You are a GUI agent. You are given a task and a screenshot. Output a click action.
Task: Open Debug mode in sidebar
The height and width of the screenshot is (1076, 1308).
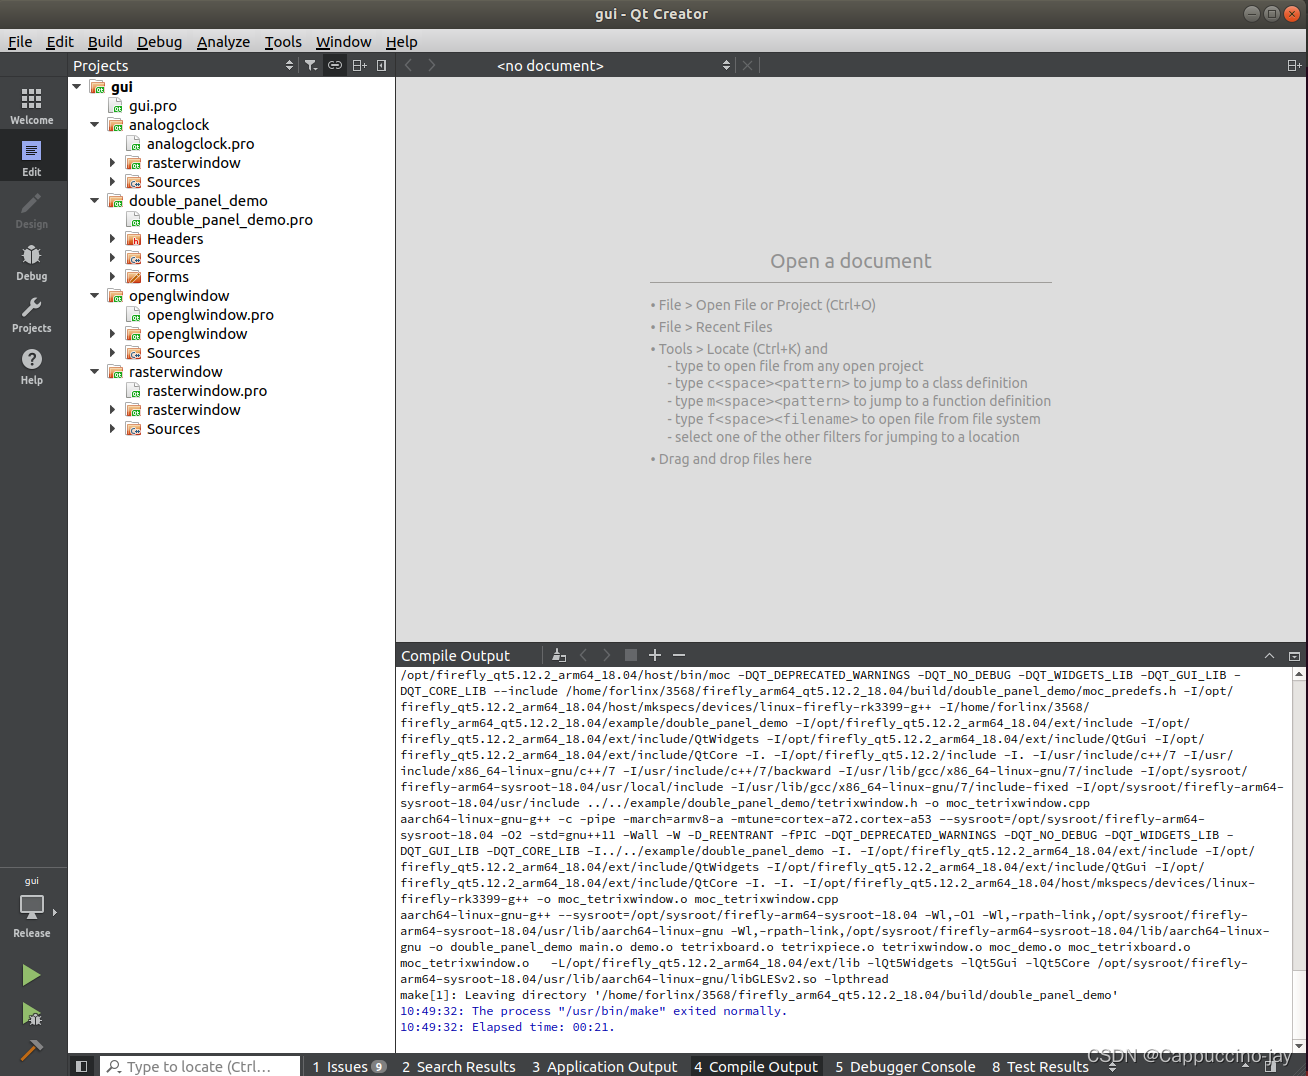[32, 262]
